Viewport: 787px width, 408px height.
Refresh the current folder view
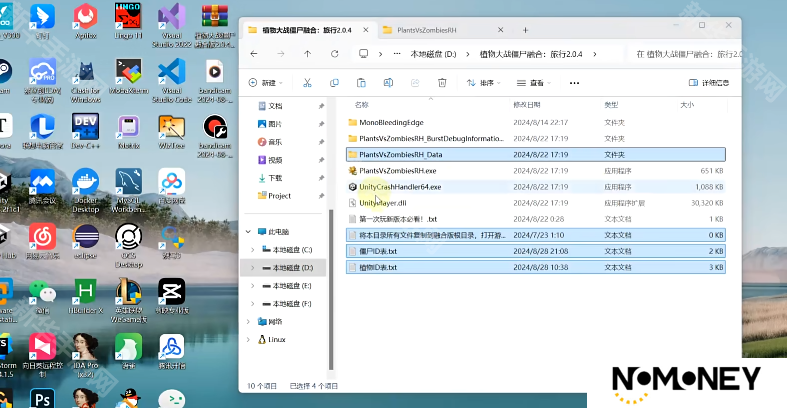pos(335,54)
